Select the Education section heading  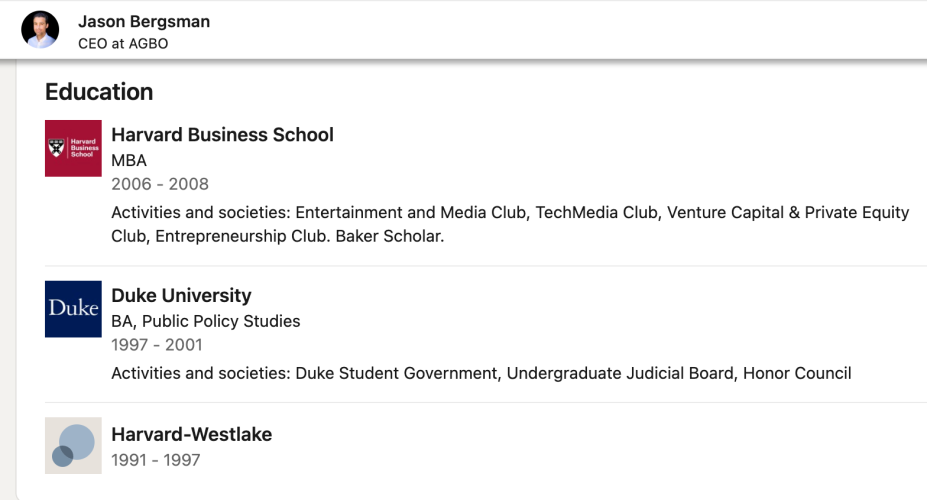99,92
